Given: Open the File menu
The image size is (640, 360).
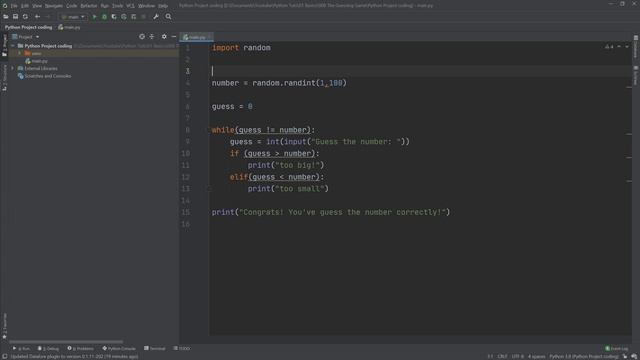Looking at the screenshot, I should click(x=14, y=6).
